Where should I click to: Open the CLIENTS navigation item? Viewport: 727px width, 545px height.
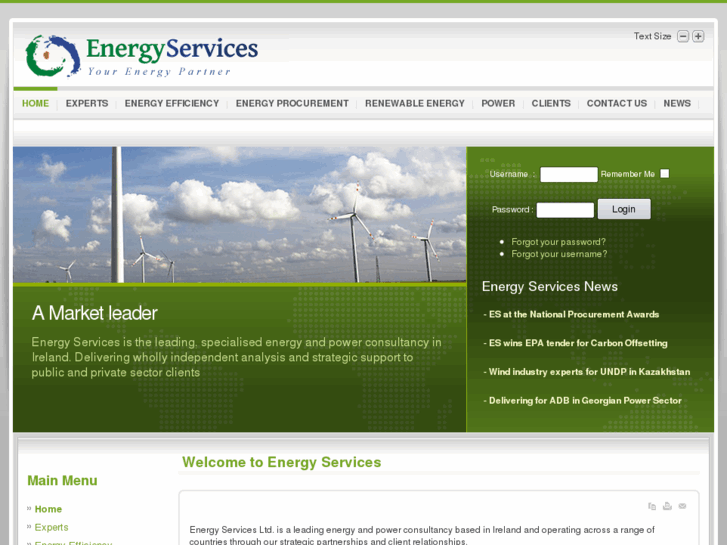pyautogui.click(x=551, y=103)
